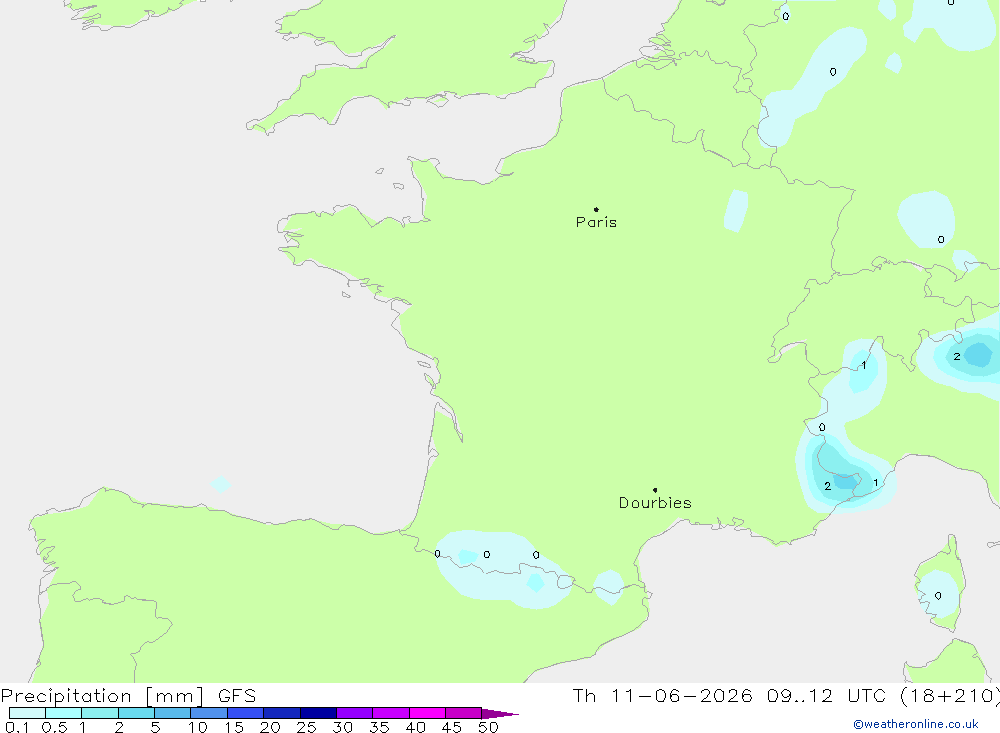Select the 0.1 mm legend color swatch
1000x733 pixels.
(x=27, y=713)
